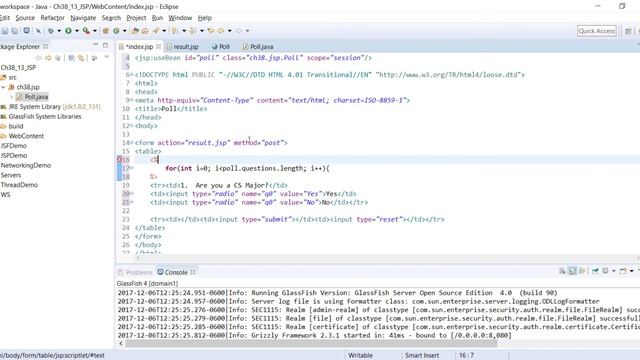
Task: Click Package Explorer back arrow icon
Action: (39, 58)
